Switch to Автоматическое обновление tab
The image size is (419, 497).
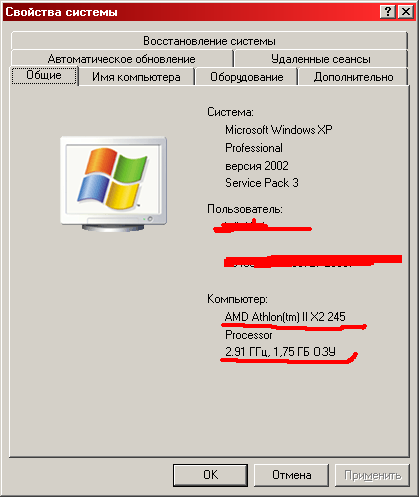click(x=122, y=59)
